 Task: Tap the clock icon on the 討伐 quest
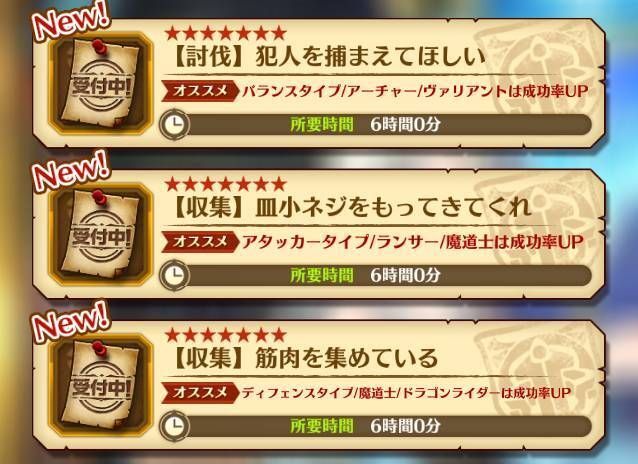pyautogui.click(x=174, y=124)
